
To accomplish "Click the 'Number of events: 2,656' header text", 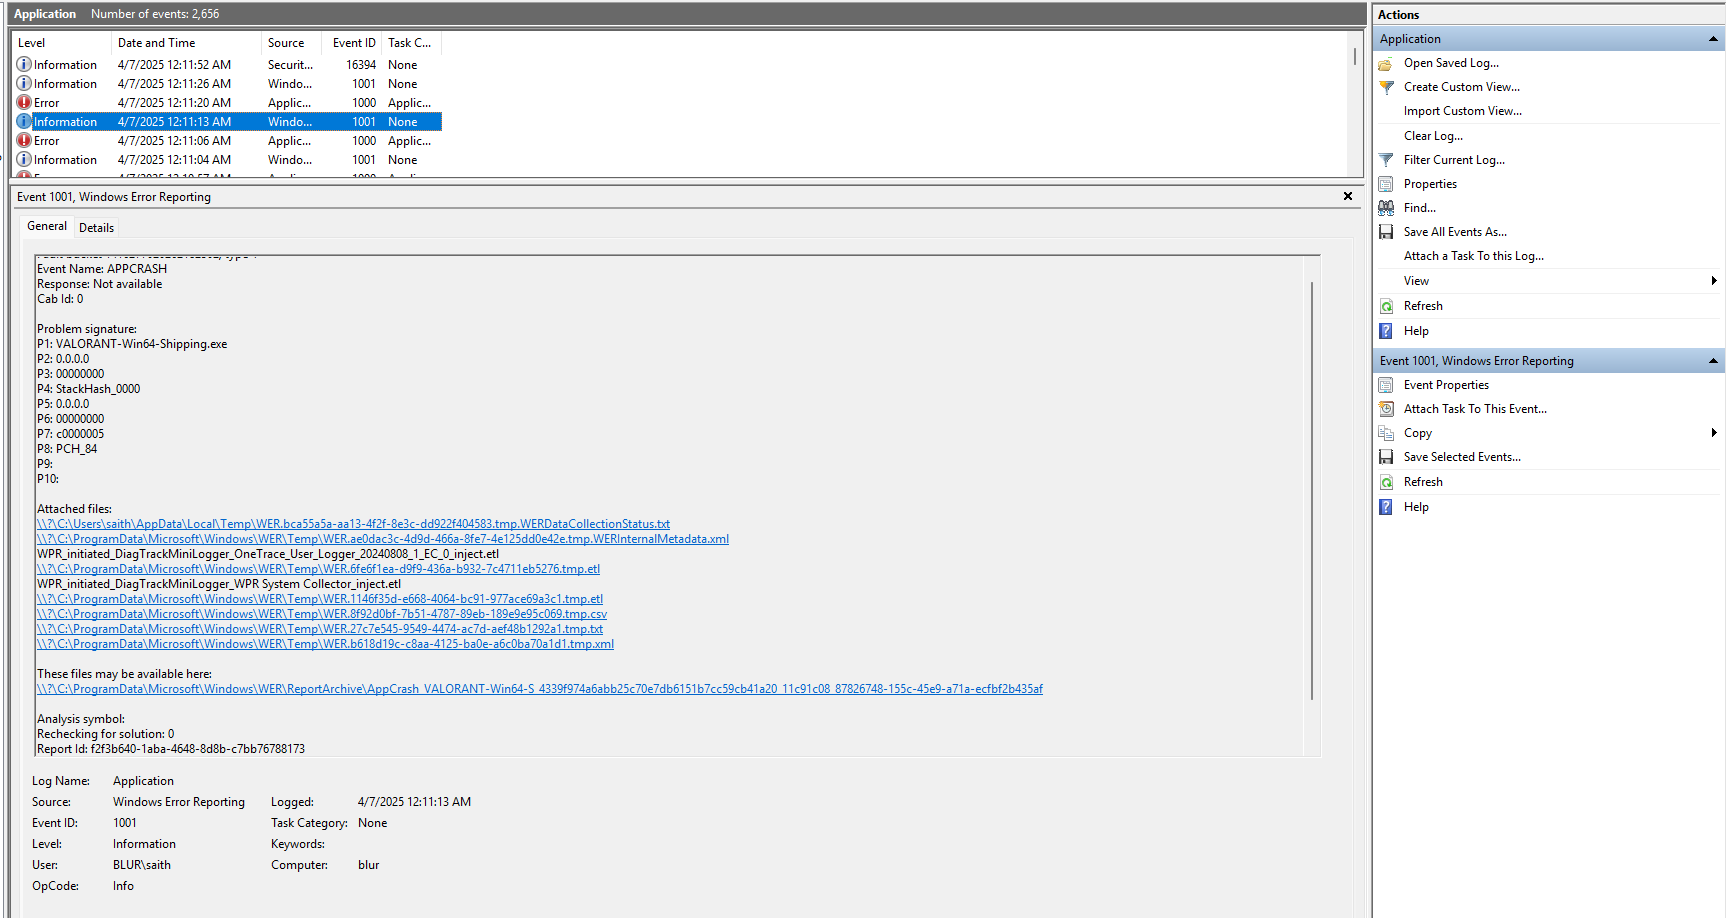I will pos(155,14).
